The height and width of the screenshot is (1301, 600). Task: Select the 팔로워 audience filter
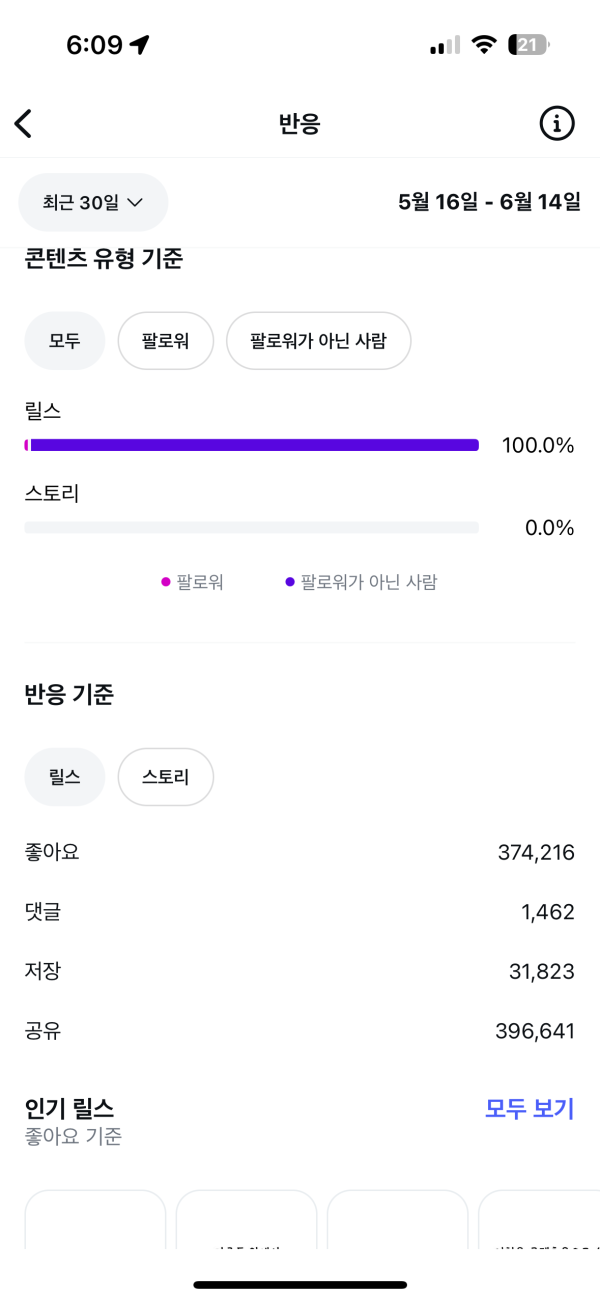(x=166, y=341)
